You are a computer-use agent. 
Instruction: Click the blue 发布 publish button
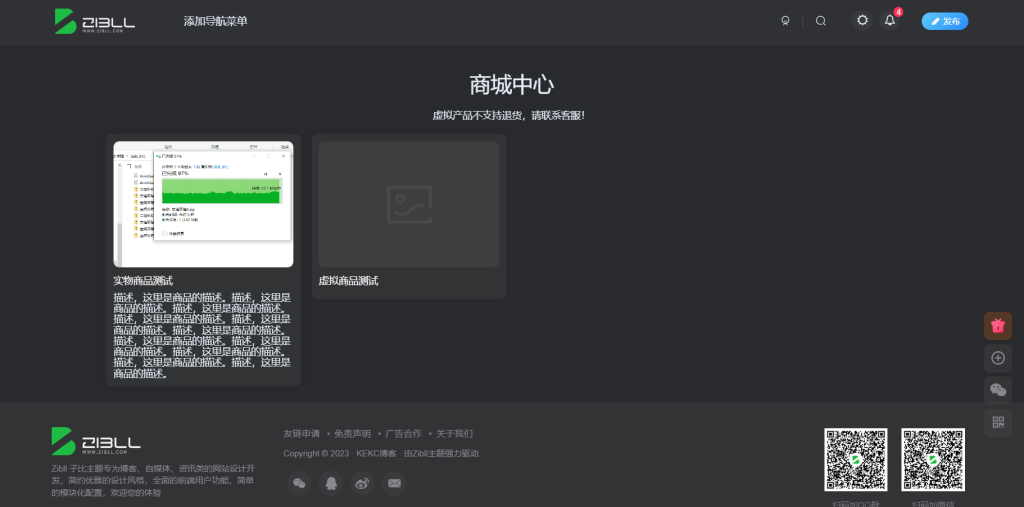coord(944,21)
